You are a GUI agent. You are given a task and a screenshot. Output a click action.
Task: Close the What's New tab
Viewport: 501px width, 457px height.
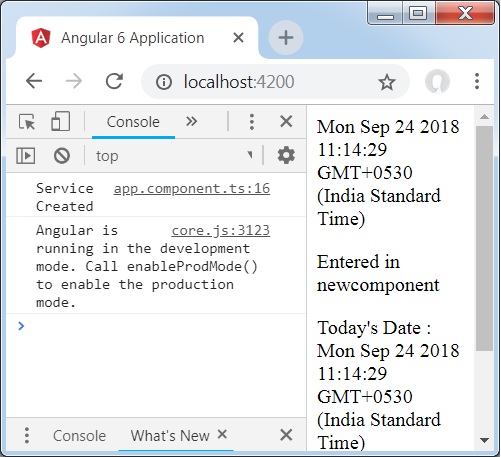click(222, 434)
